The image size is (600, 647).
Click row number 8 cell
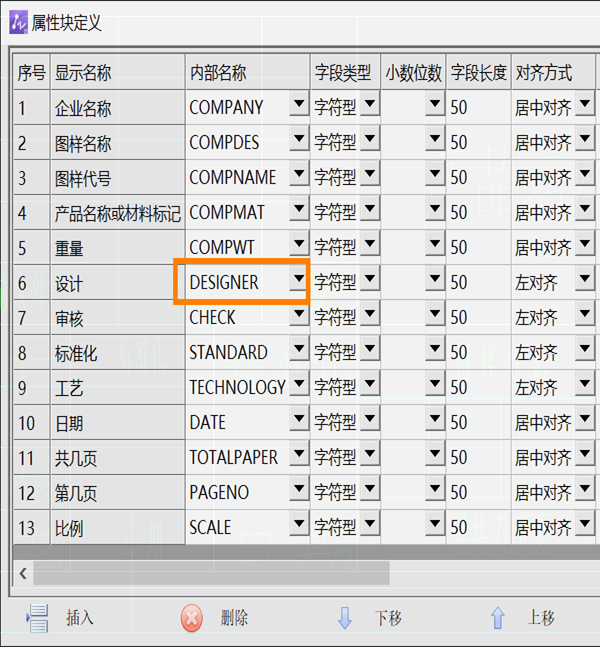[x=31, y=353]
